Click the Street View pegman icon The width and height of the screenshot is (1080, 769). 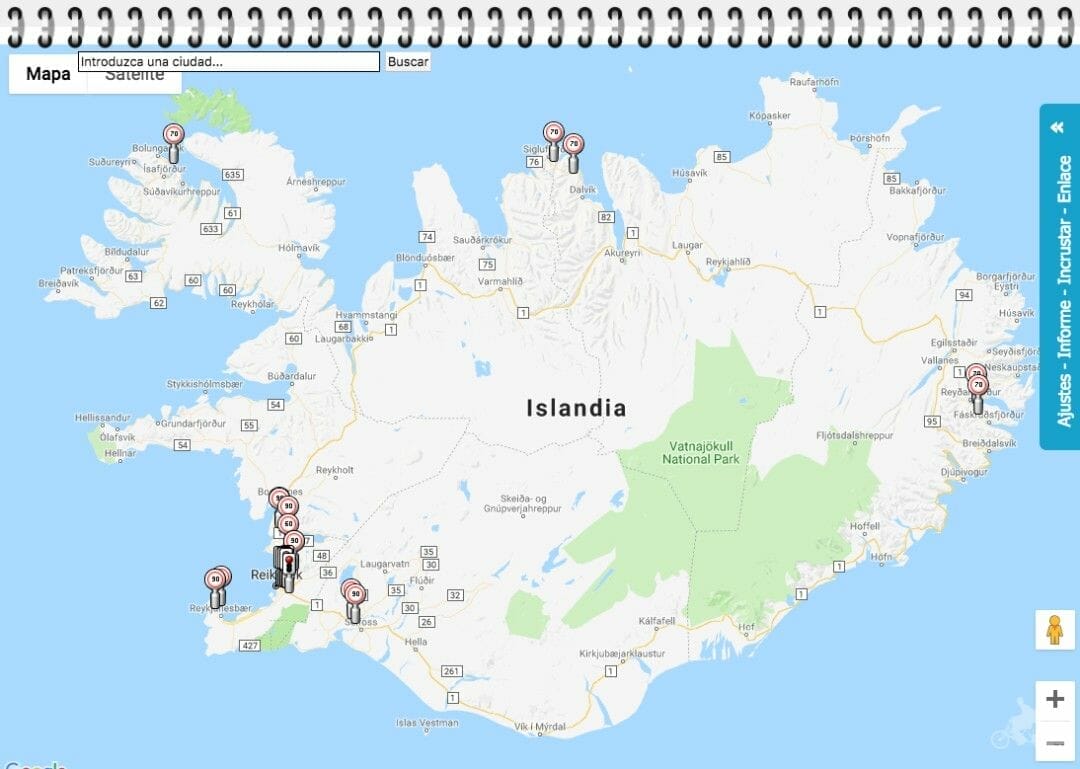[x=1055, y=629]
